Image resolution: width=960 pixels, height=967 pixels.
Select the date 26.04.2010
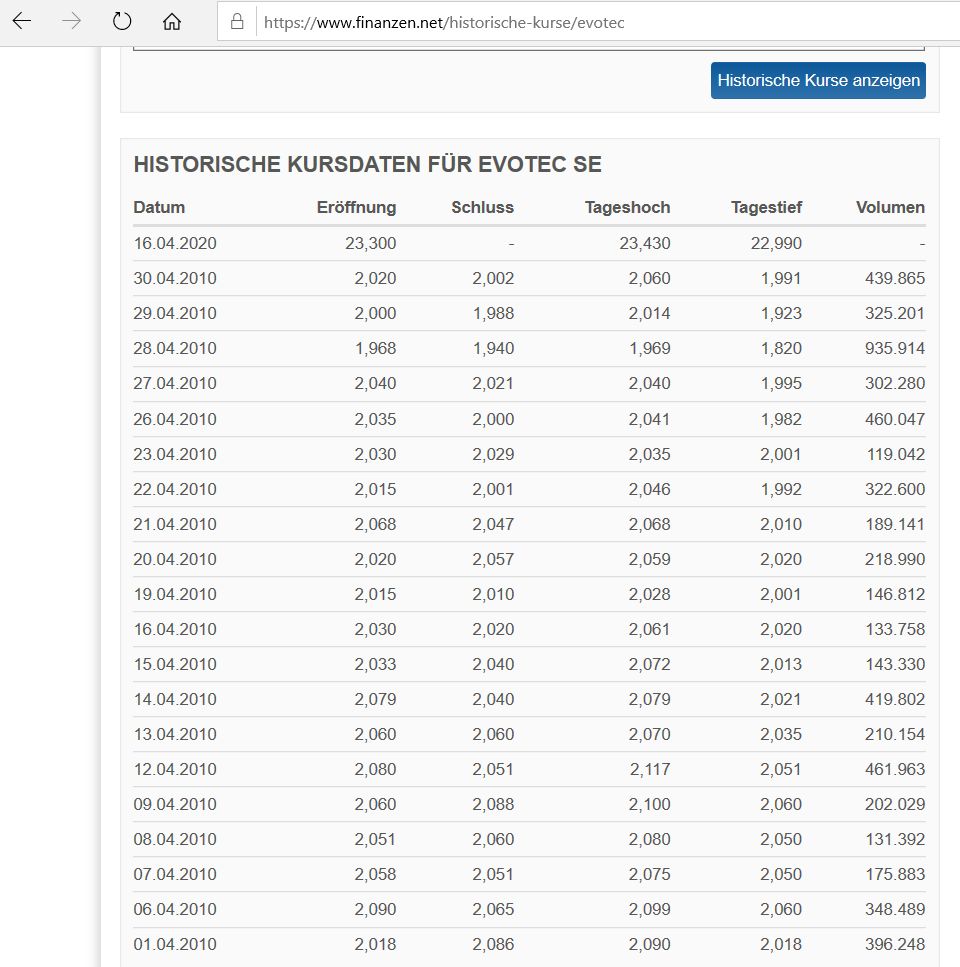[x=175, y=419]
